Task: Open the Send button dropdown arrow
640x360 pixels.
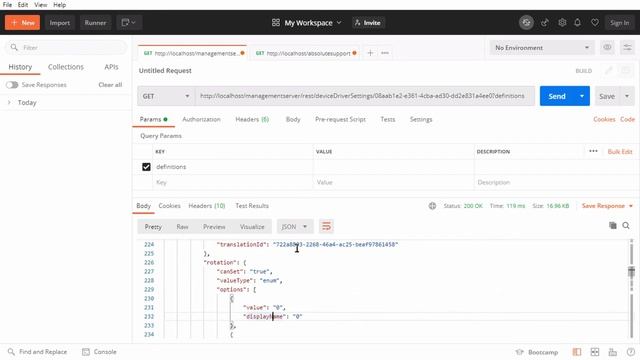Action: [x=582, y=96]
